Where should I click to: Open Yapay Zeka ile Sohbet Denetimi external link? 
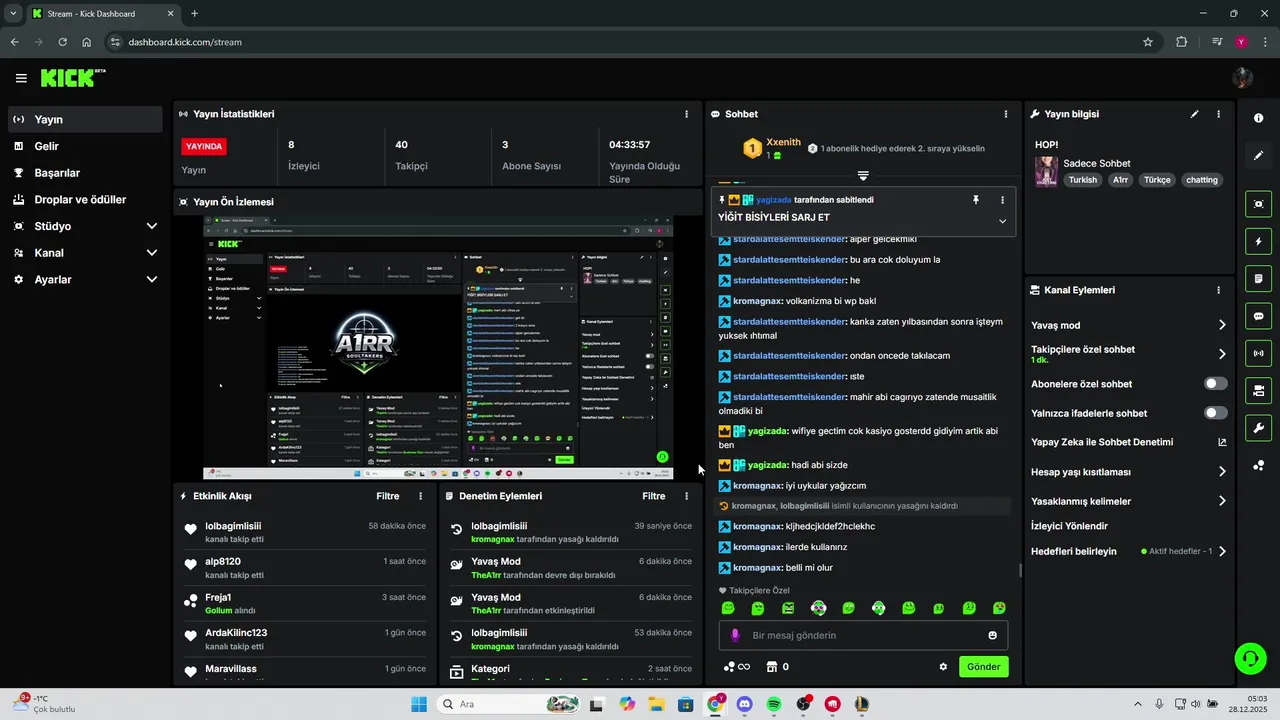click(1222, 442)
